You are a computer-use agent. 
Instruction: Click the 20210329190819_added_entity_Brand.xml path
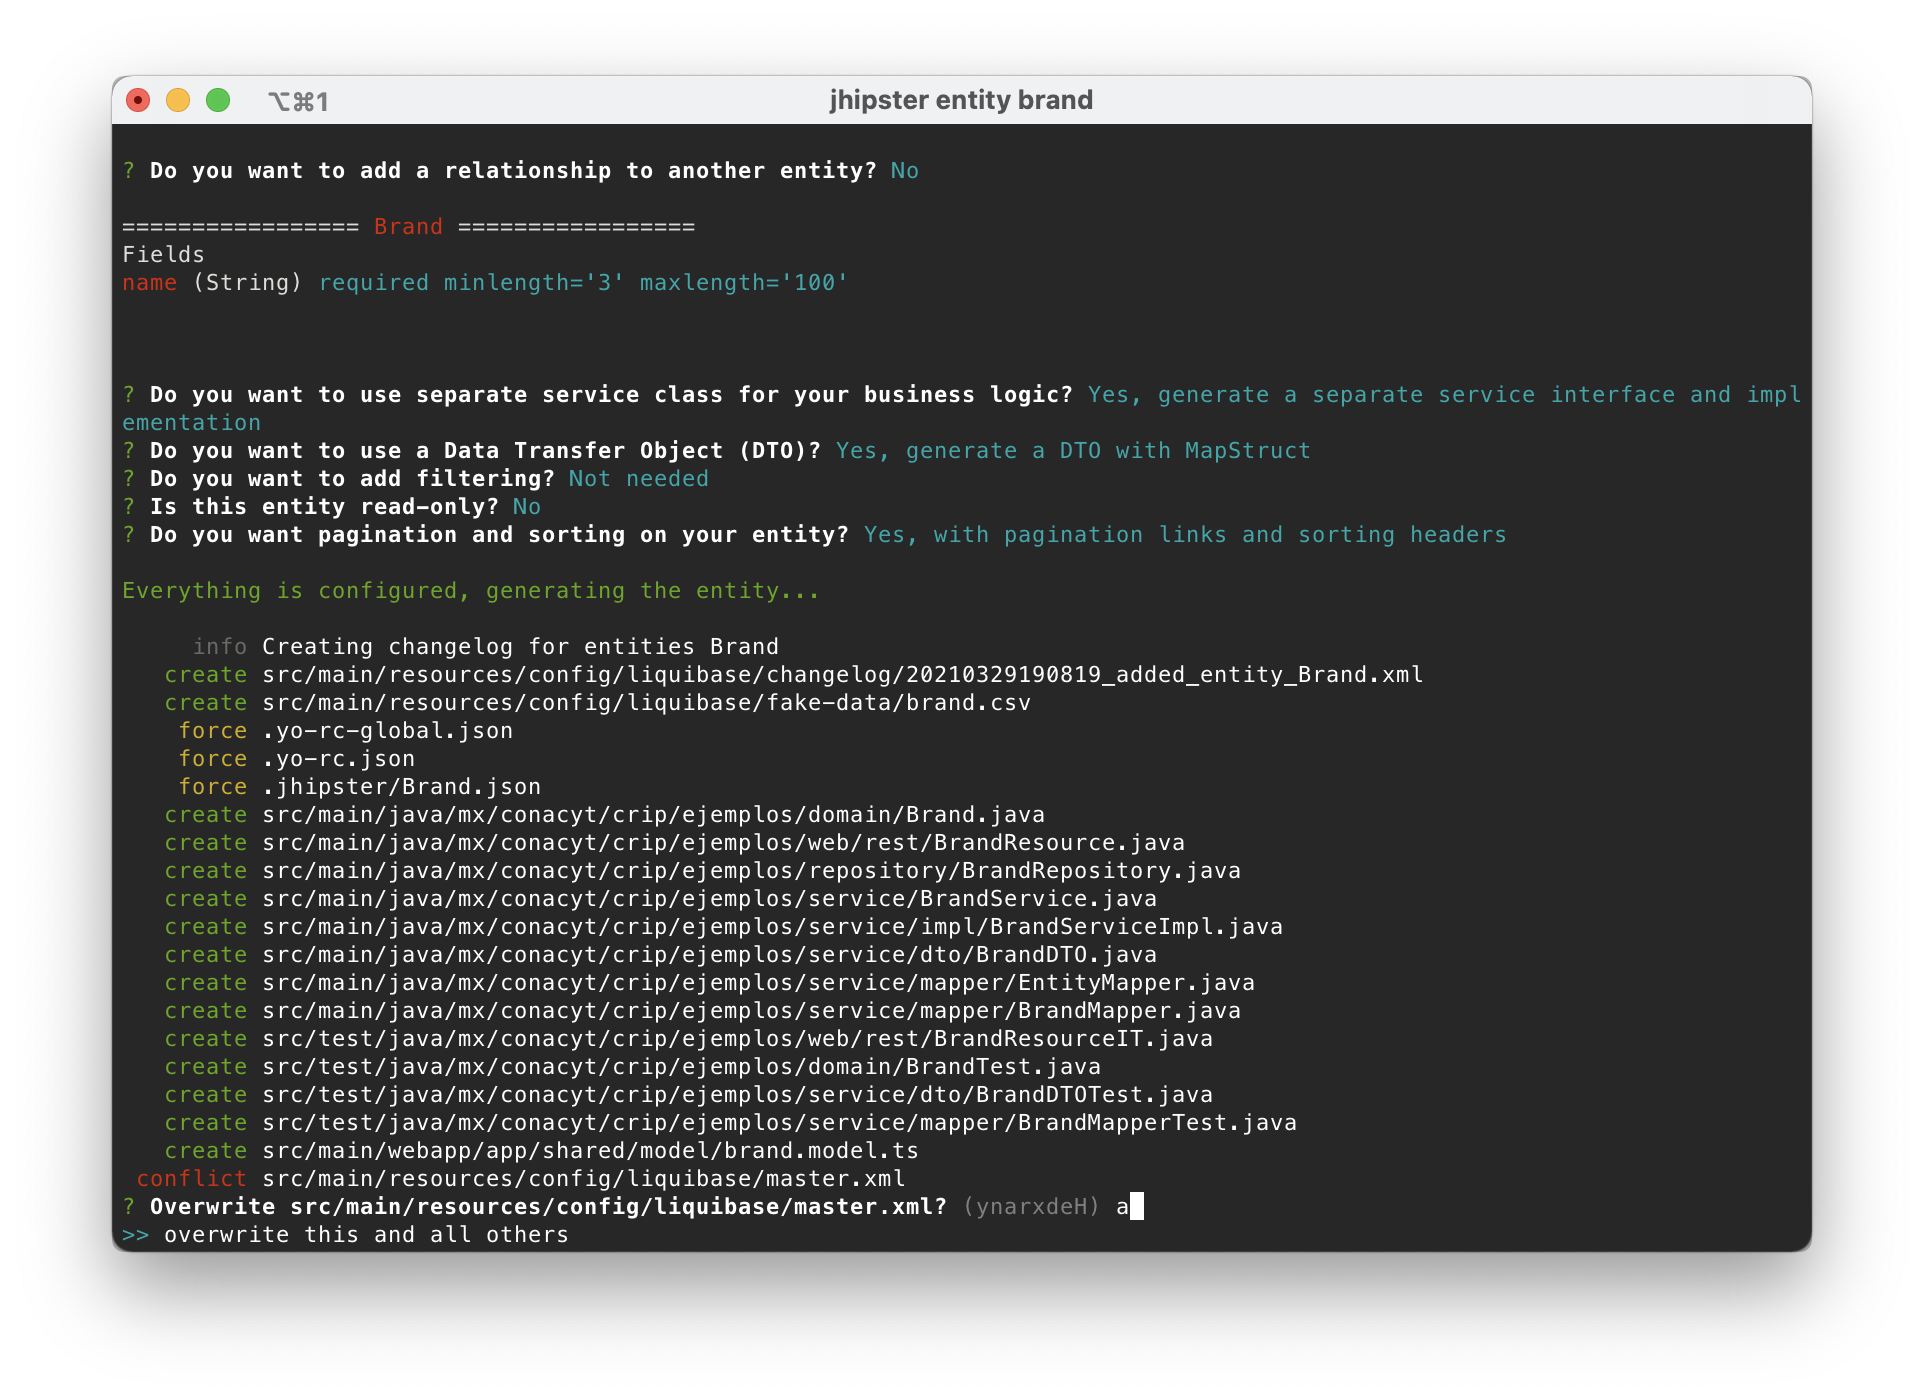click(843, 675)
